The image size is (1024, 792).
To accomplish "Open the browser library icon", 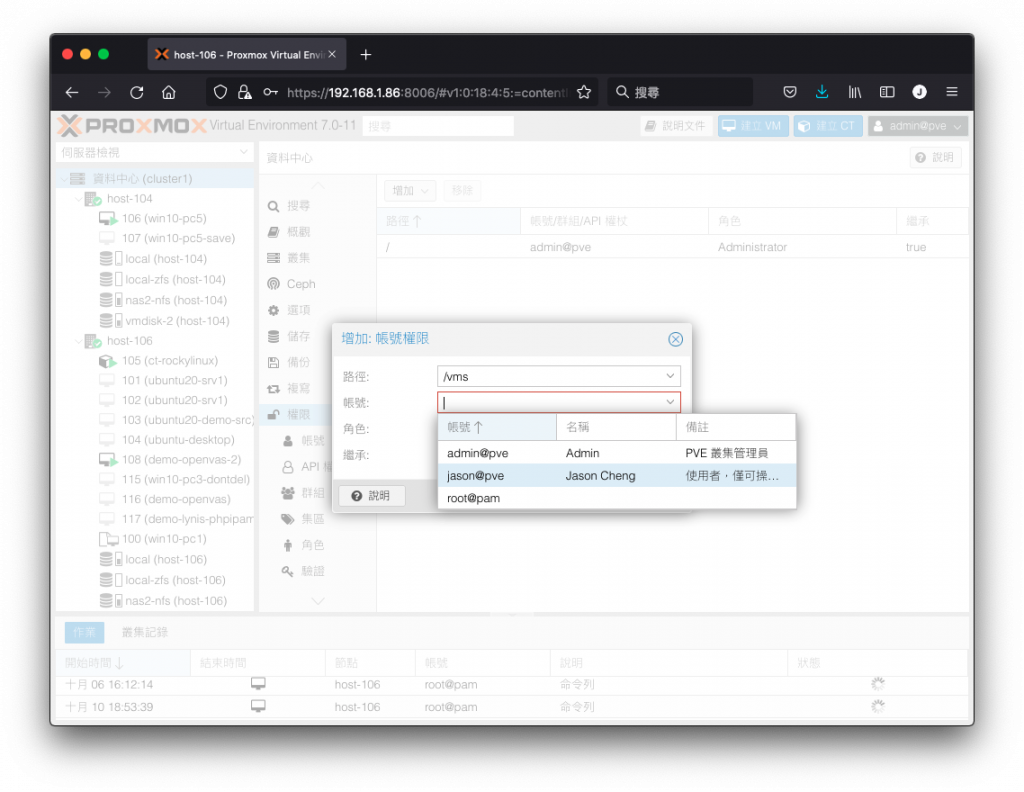I will pos(854,92).
